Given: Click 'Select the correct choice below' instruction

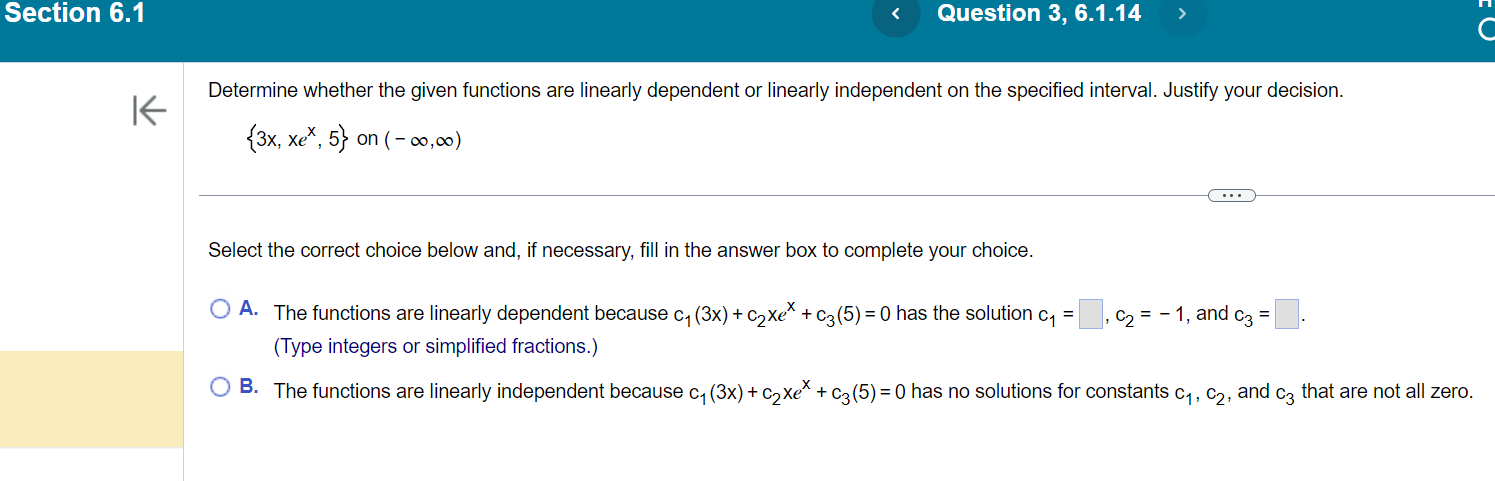Looking at the screenshot, I should click(x=620, y=251).
